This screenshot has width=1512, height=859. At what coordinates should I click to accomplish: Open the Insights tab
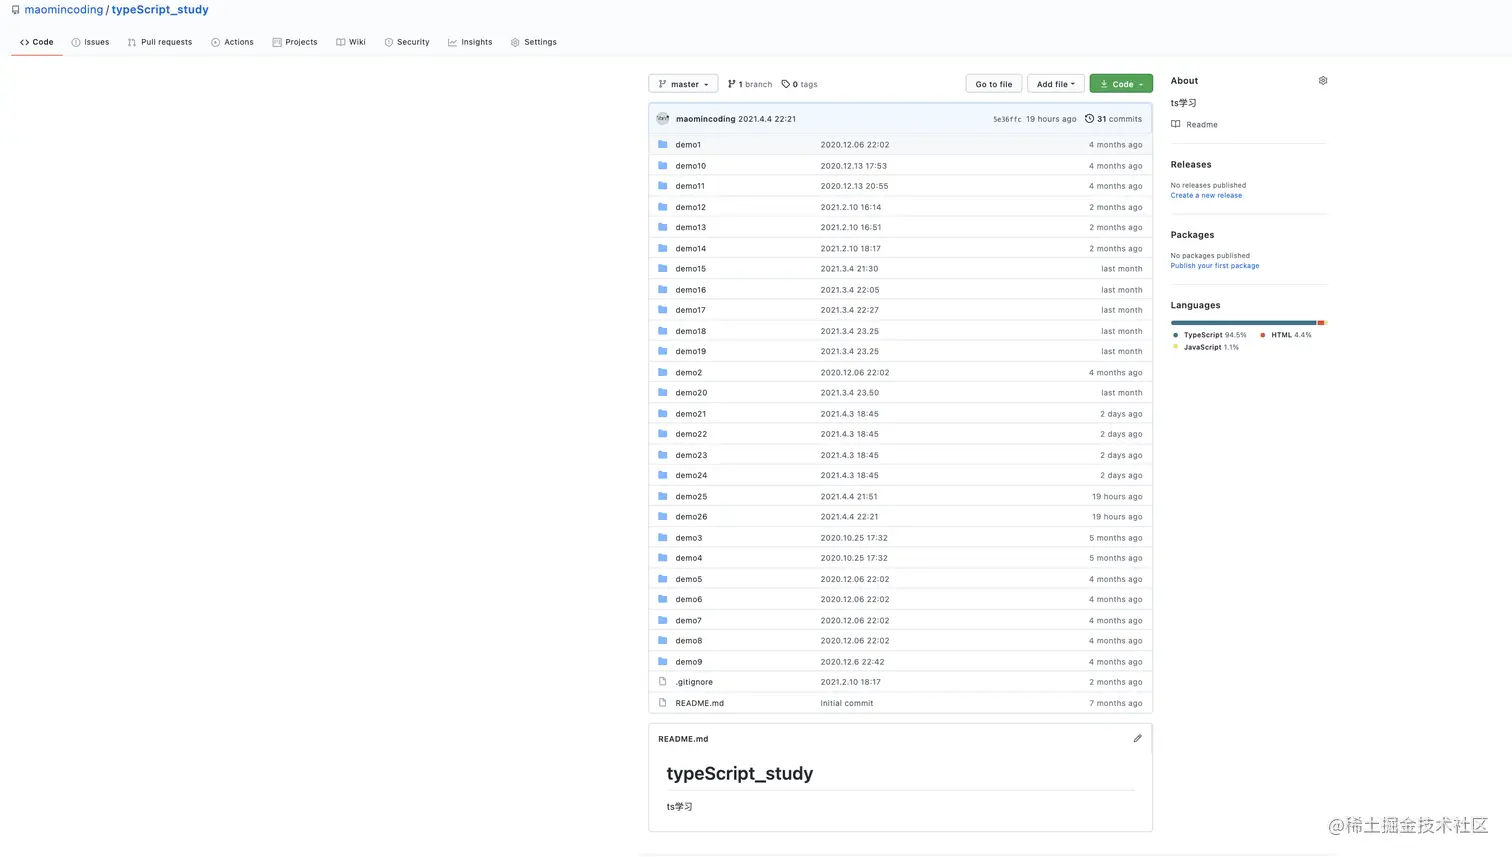[470, 42]
